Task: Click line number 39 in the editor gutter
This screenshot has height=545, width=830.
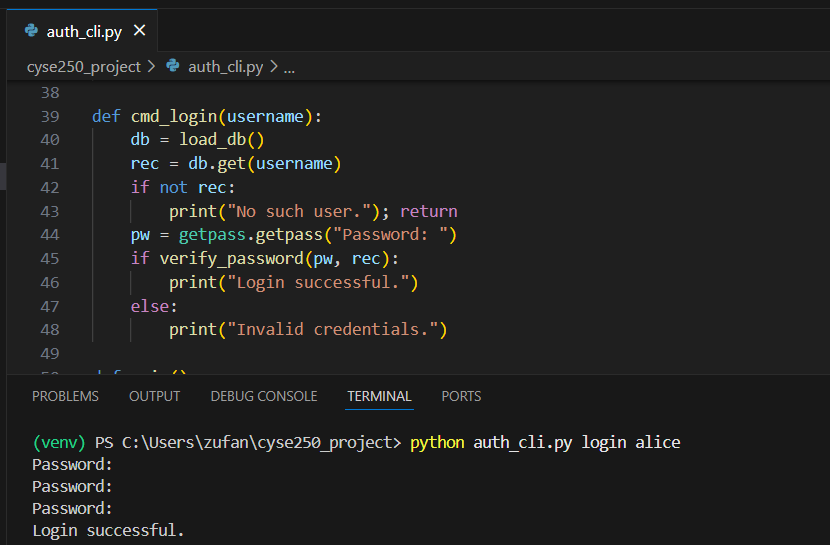Action: click(x=49, y=116)
